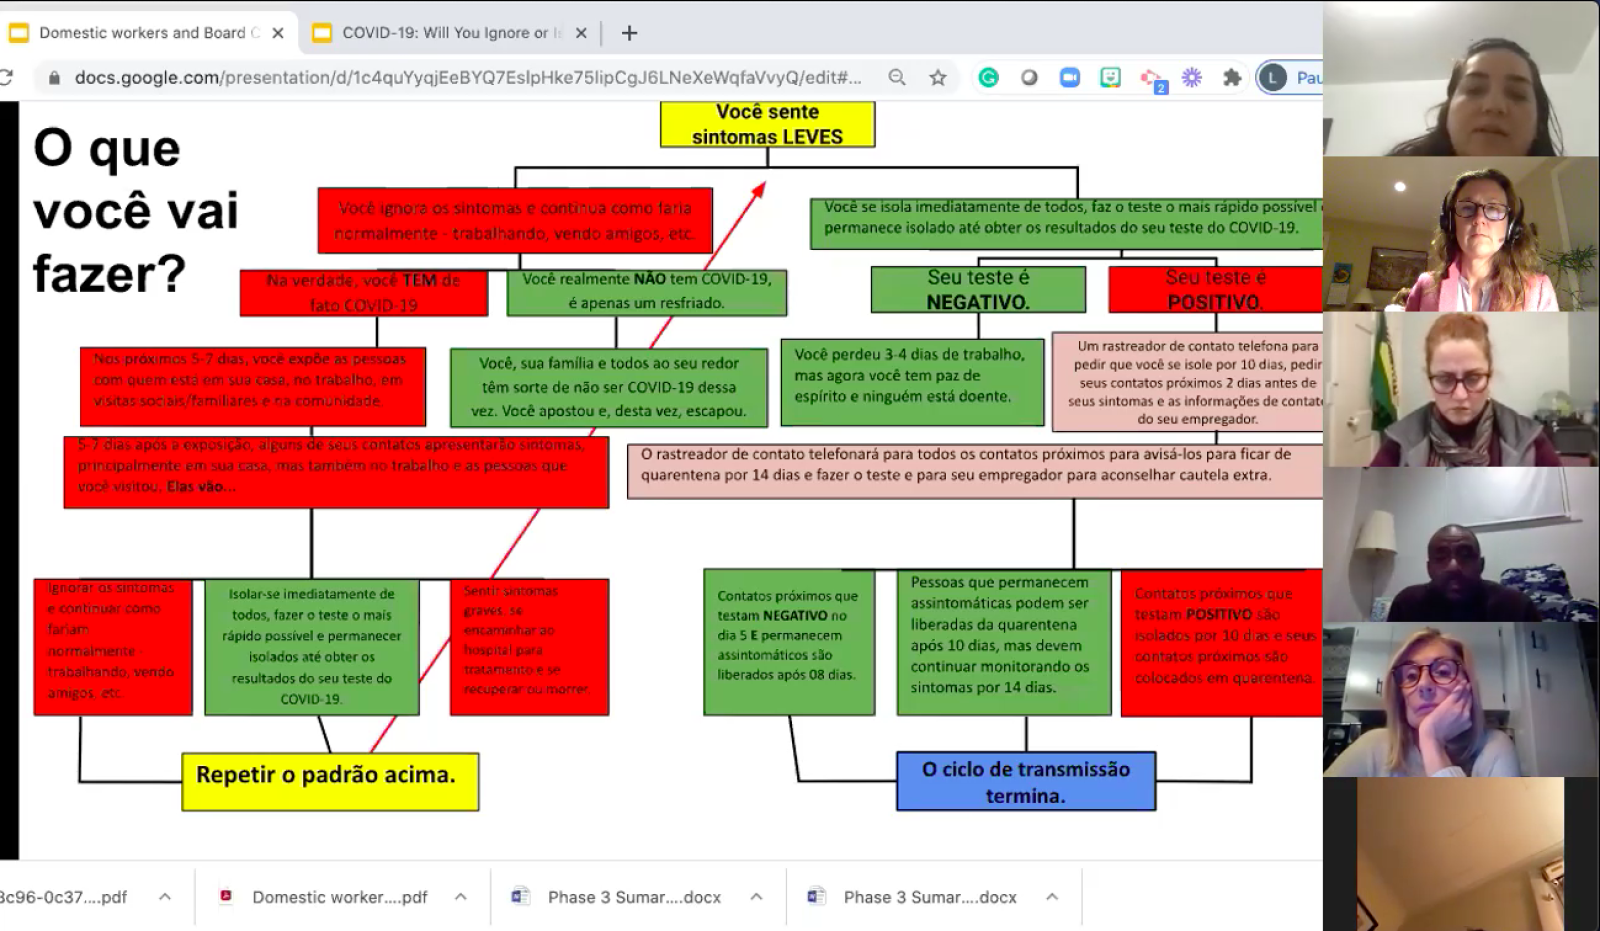
Task: Click 'Um rastreador de contato telefona' box
Action: (1187, 383)
